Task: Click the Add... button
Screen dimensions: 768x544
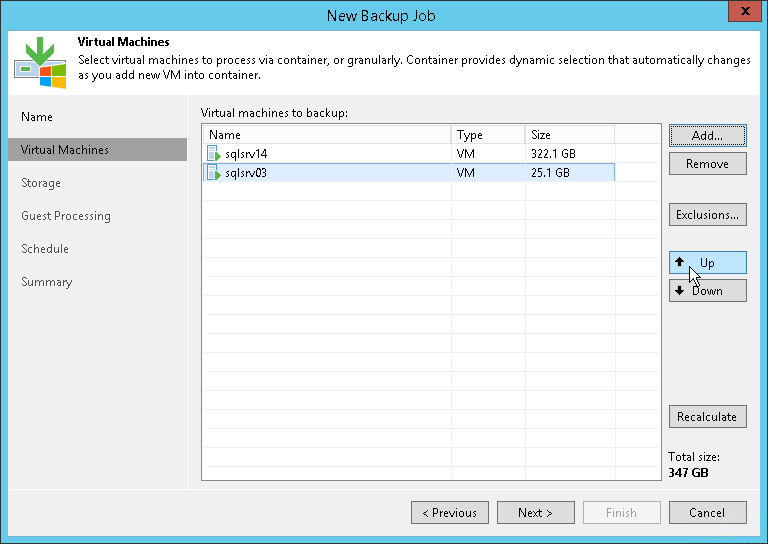Action: (x=707, y=135)
